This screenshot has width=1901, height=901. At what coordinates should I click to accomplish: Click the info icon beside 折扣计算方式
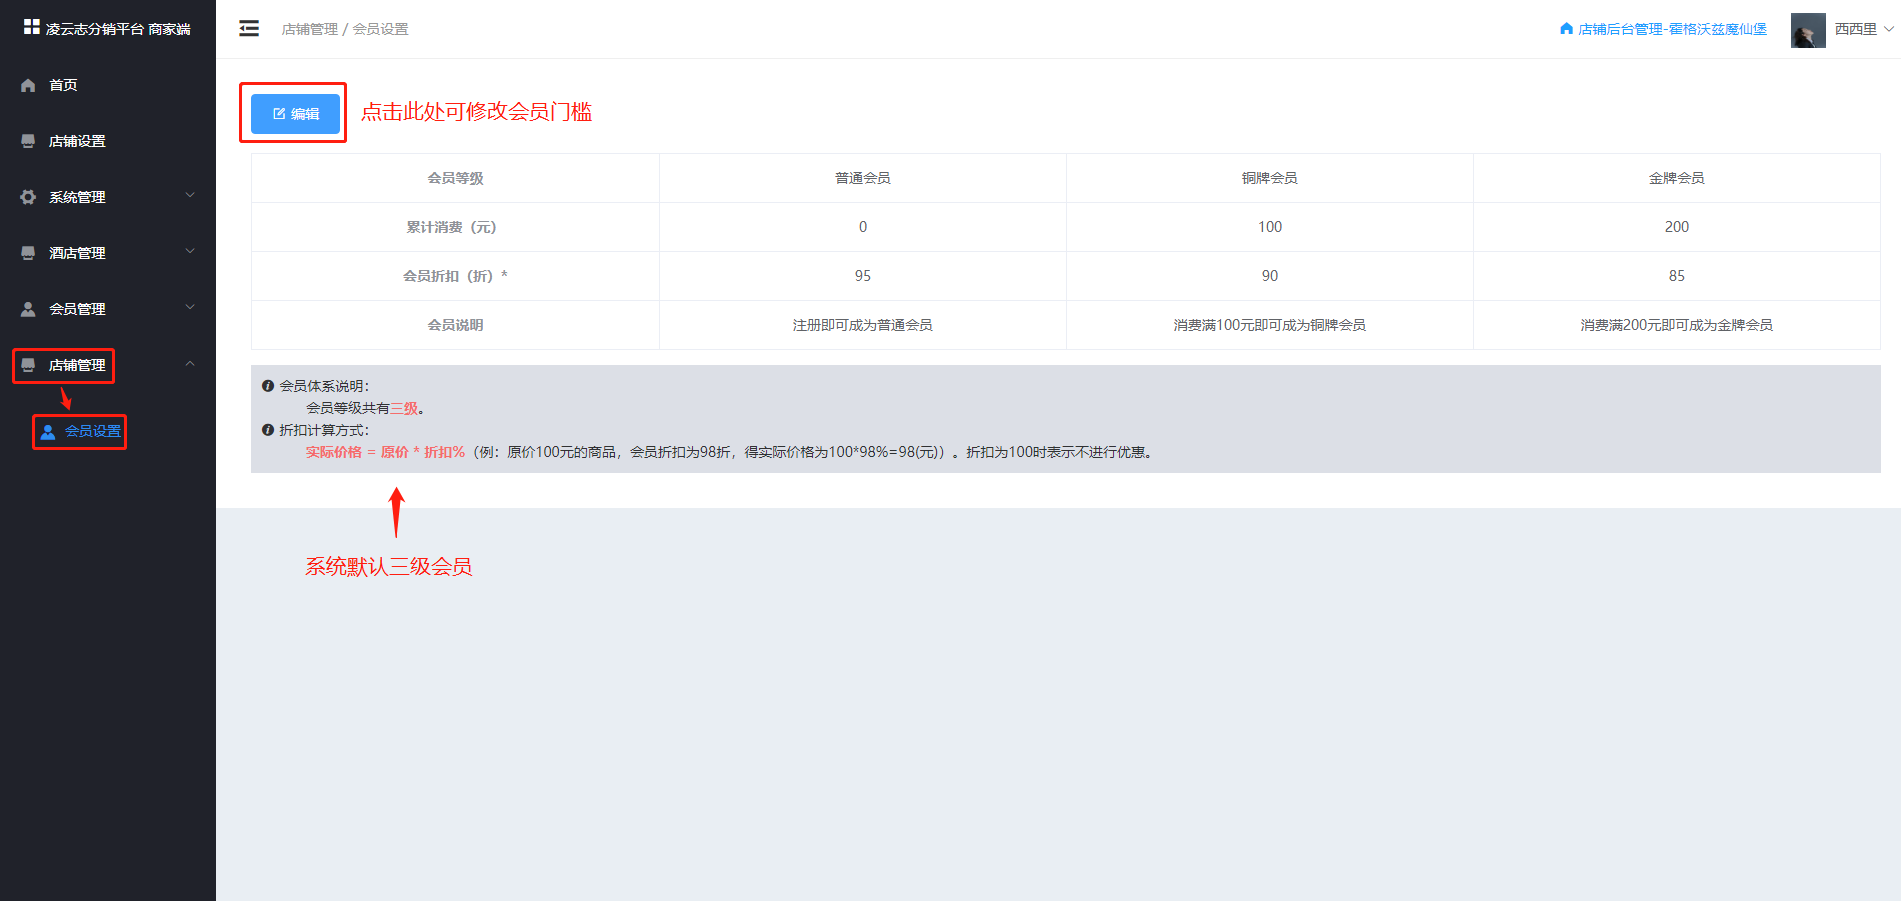coord(268,430)
